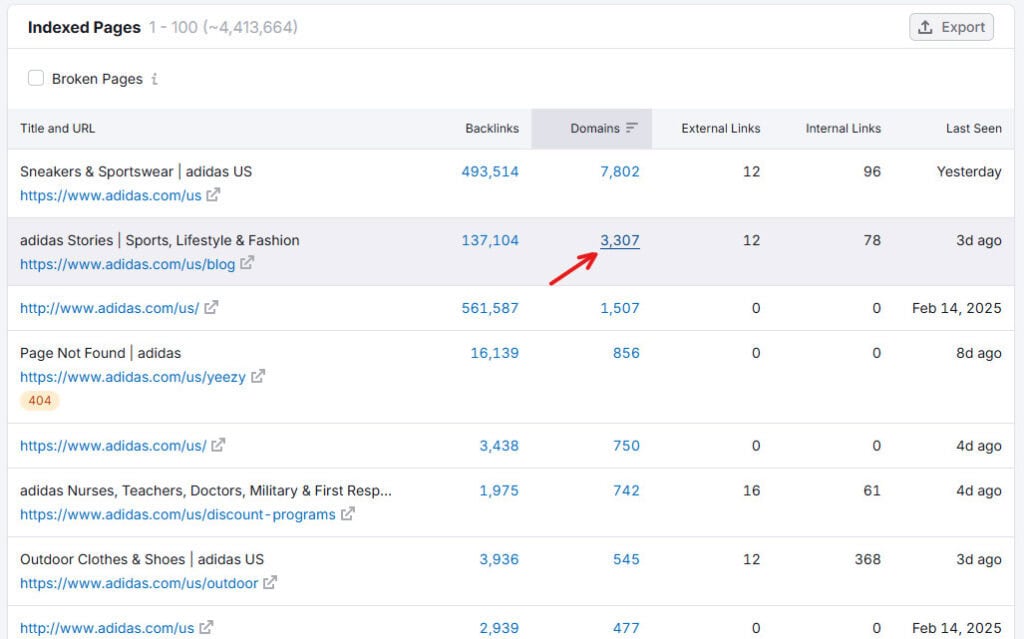Sort table by Backlinks column
Screen dimensions: 1024x639
pos(492,129)
